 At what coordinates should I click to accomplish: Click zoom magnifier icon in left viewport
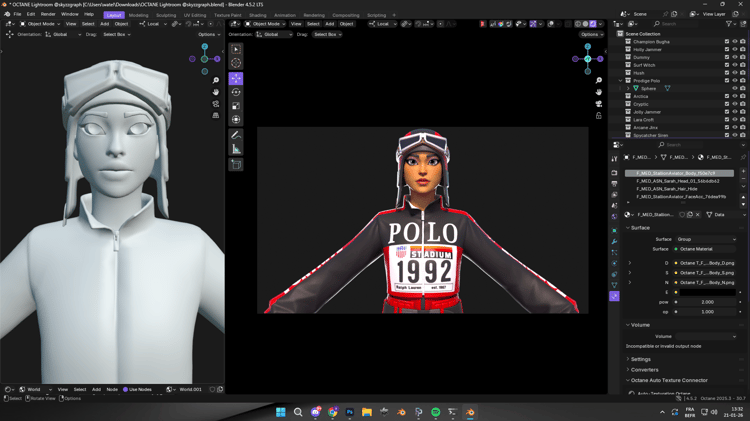point(216,80)
